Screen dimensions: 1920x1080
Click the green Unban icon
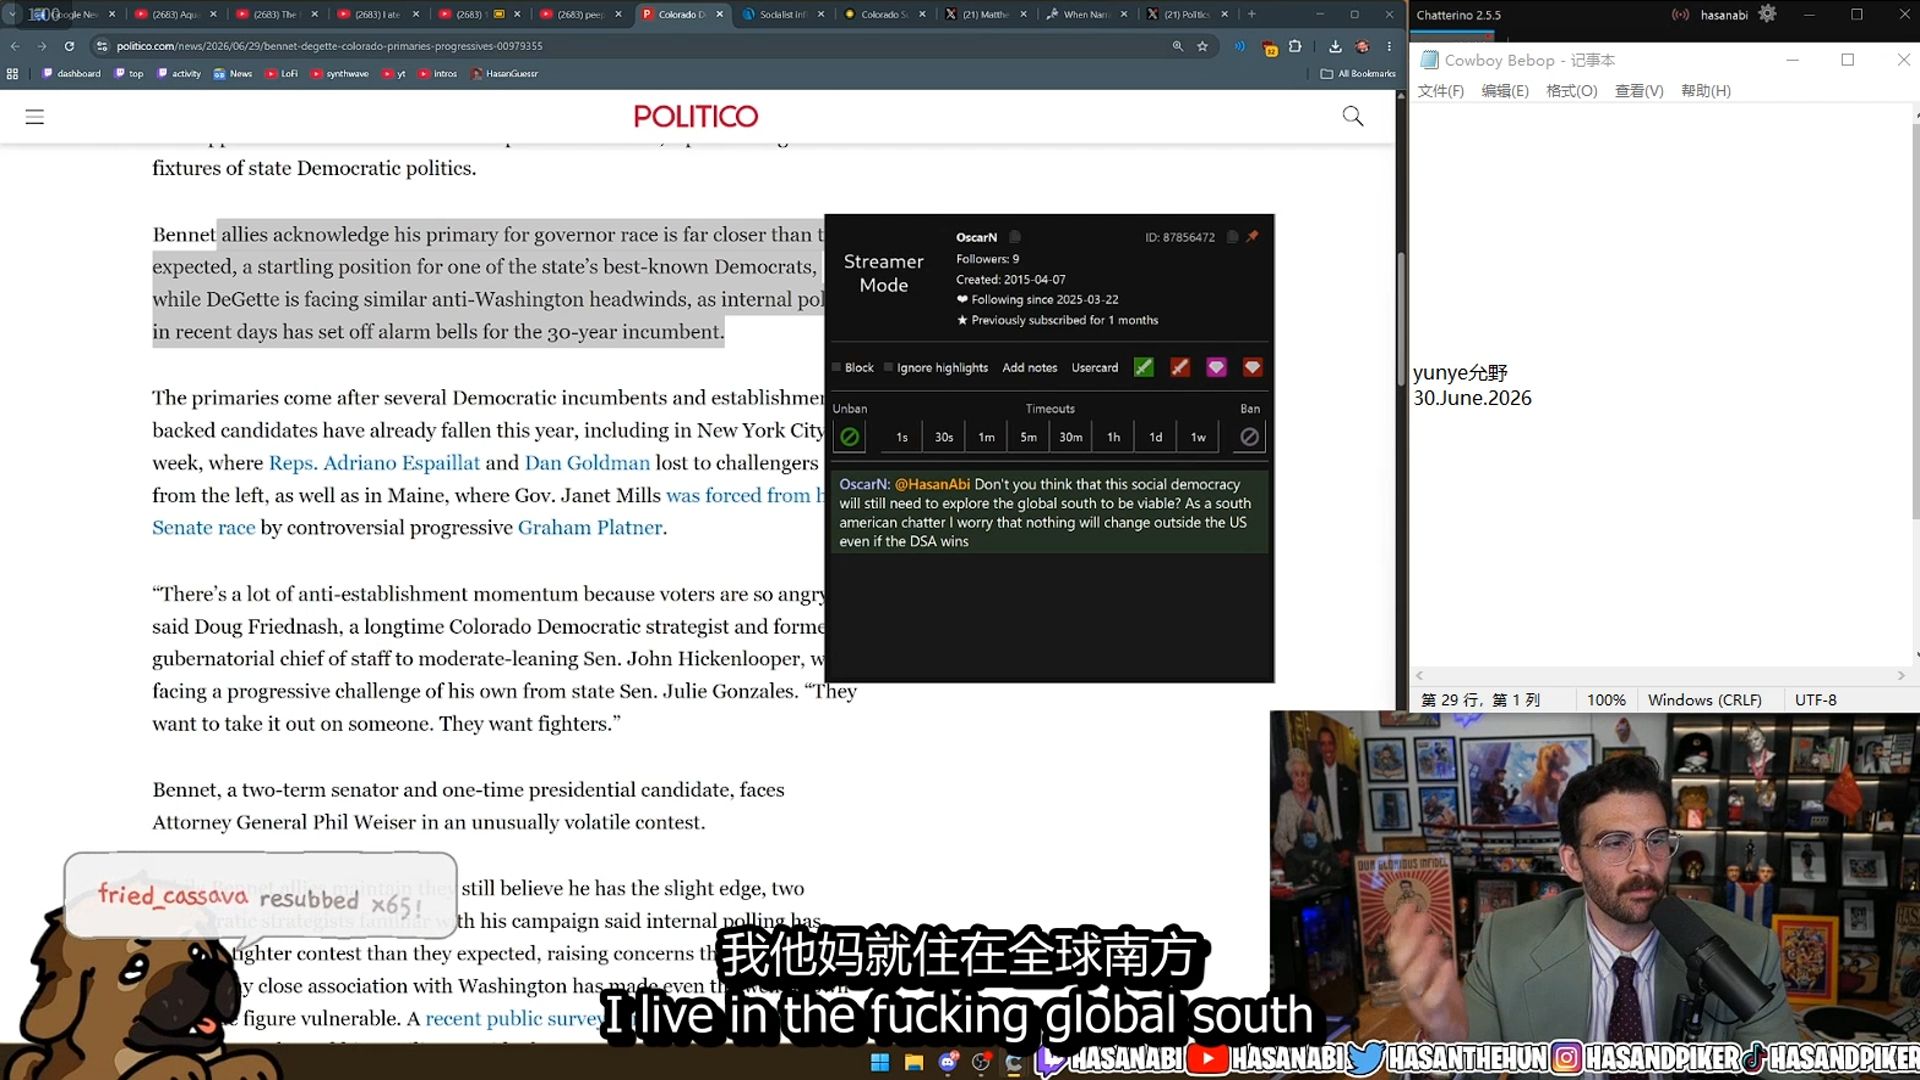[849, 437]
